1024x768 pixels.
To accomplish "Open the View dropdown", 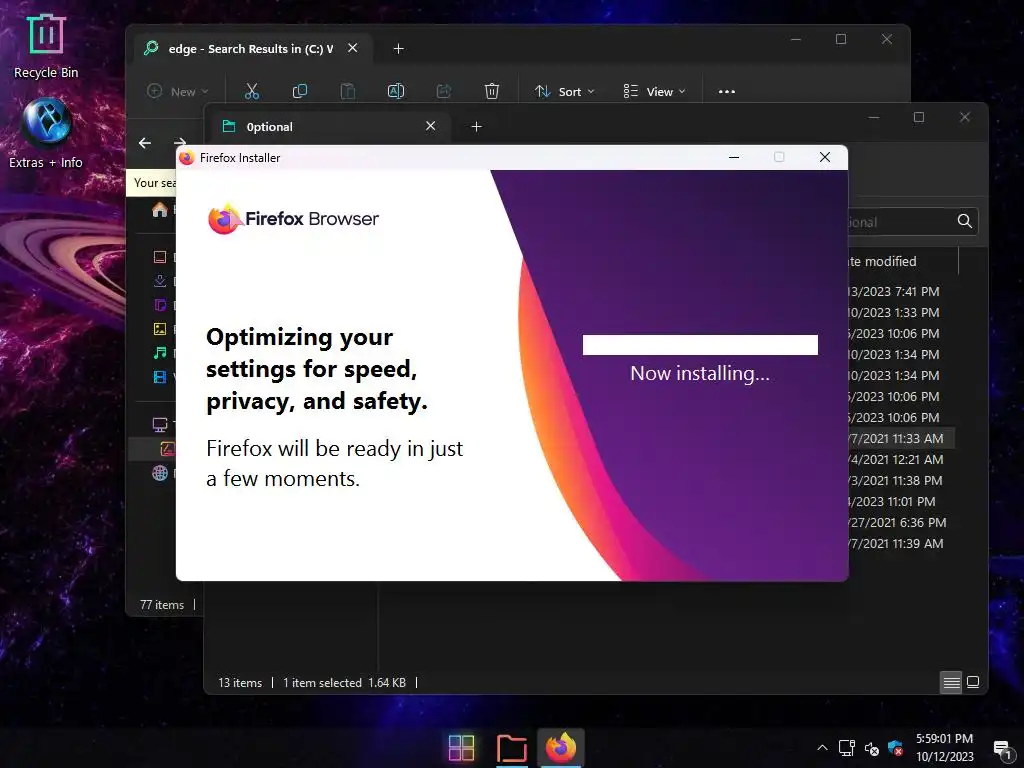I will tap(654, 91).
